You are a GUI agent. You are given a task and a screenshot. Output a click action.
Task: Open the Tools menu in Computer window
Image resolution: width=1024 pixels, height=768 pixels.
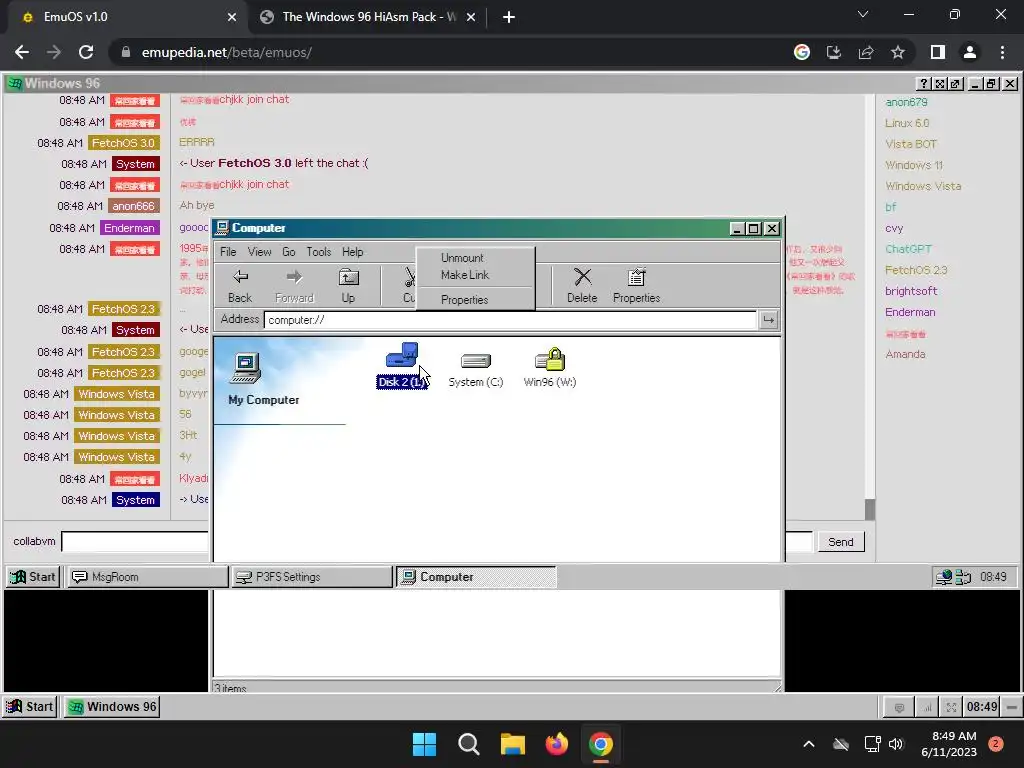pyautogui.click(x=319, y=252)
